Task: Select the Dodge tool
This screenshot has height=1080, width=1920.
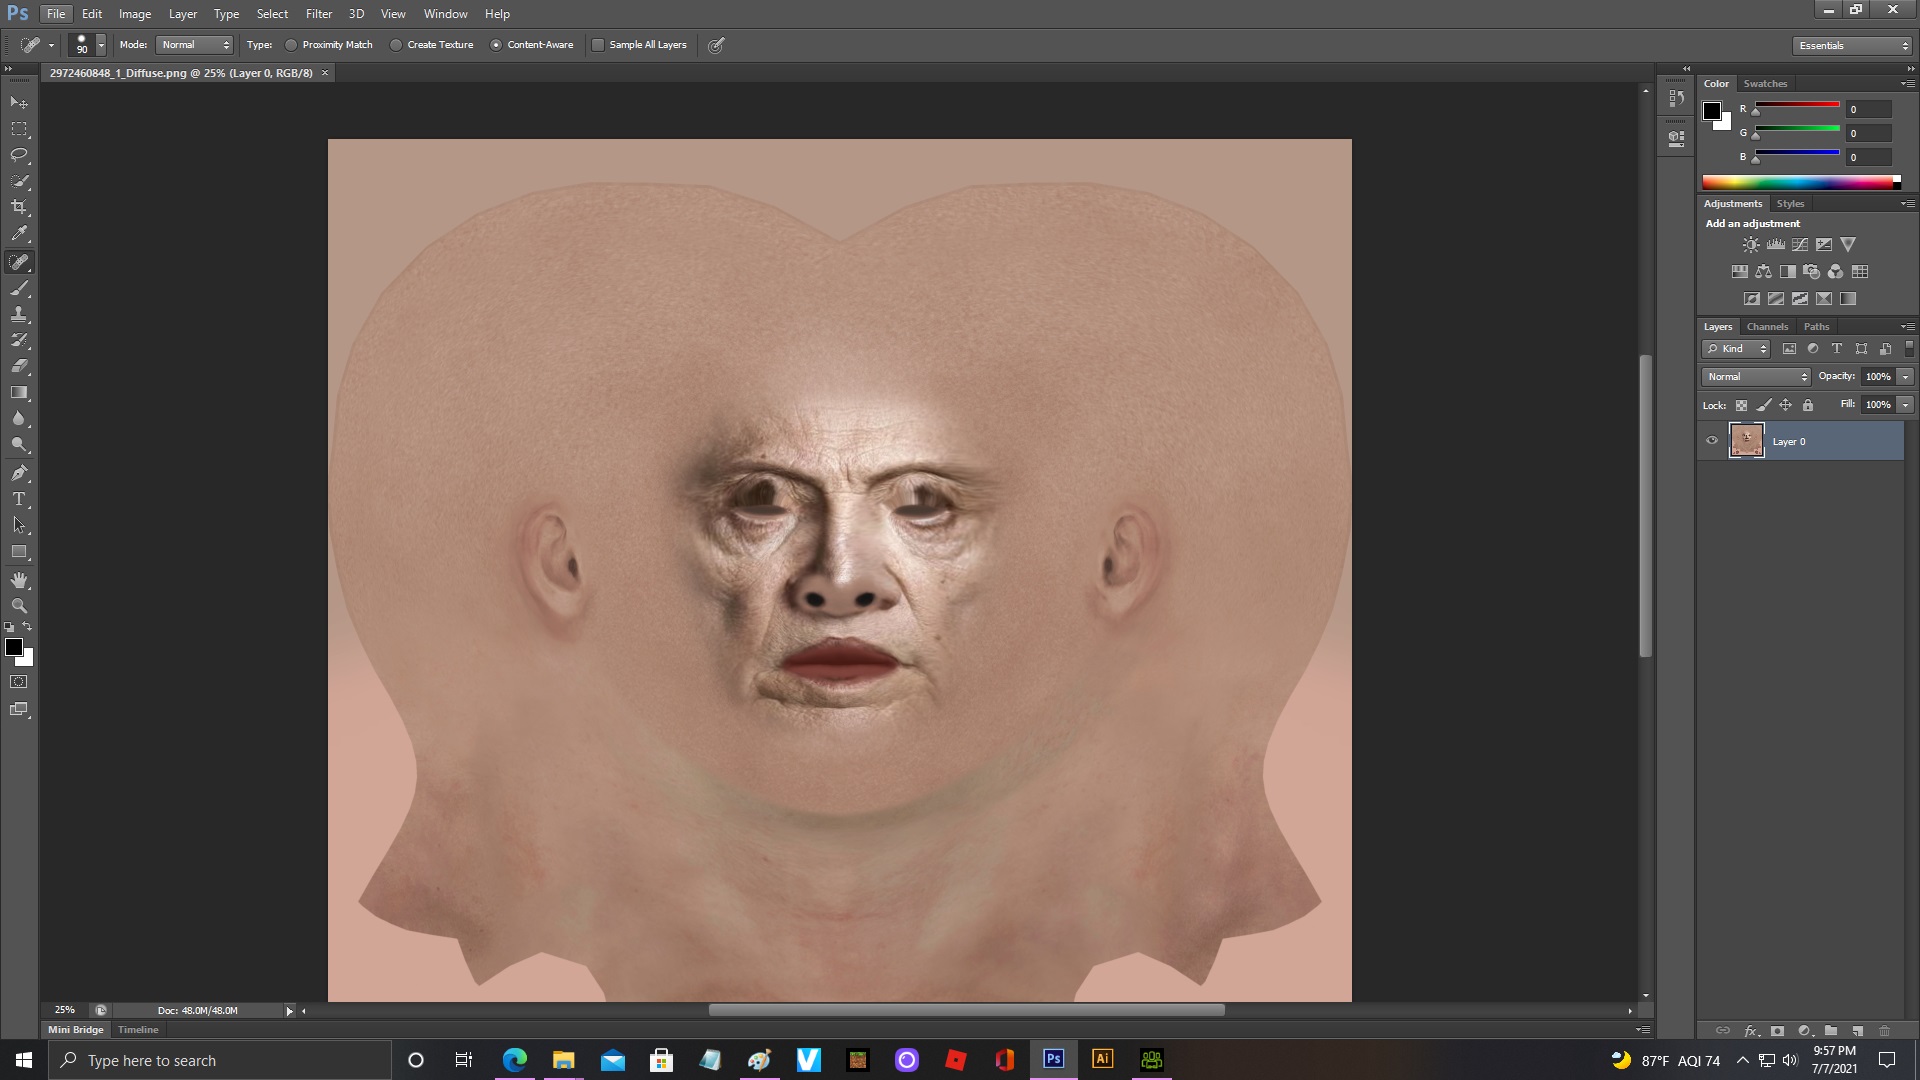Action: pyautogui.click(x=19, y=444)
